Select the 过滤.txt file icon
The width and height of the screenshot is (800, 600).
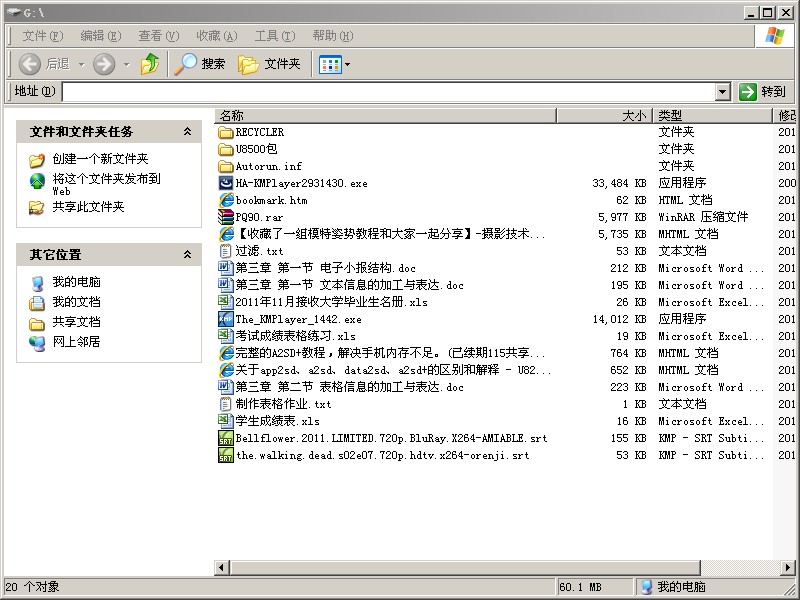coord(226,251)
